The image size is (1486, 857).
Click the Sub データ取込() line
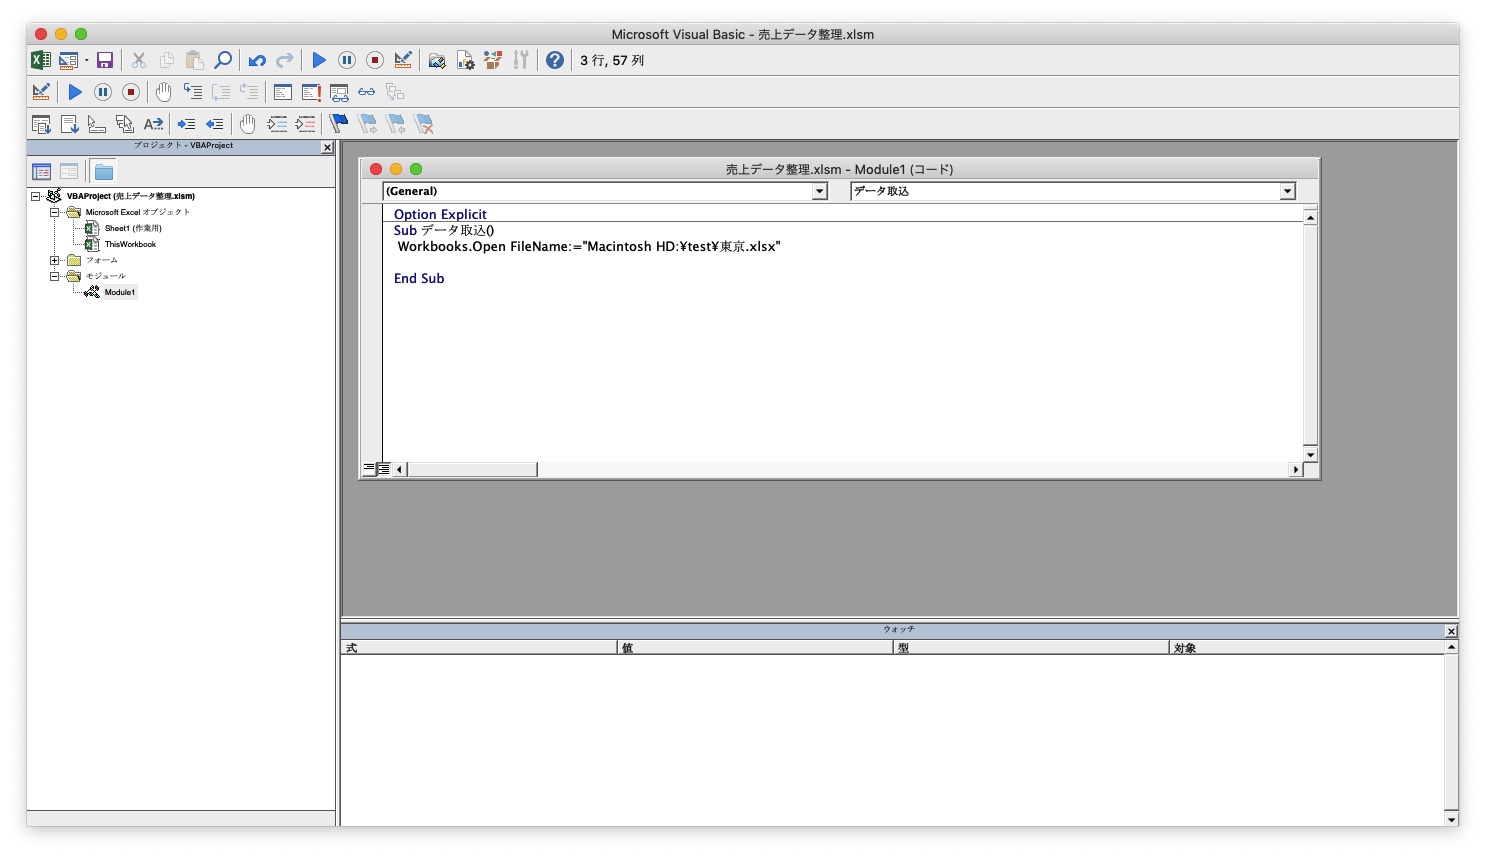(x=444, y=230)
